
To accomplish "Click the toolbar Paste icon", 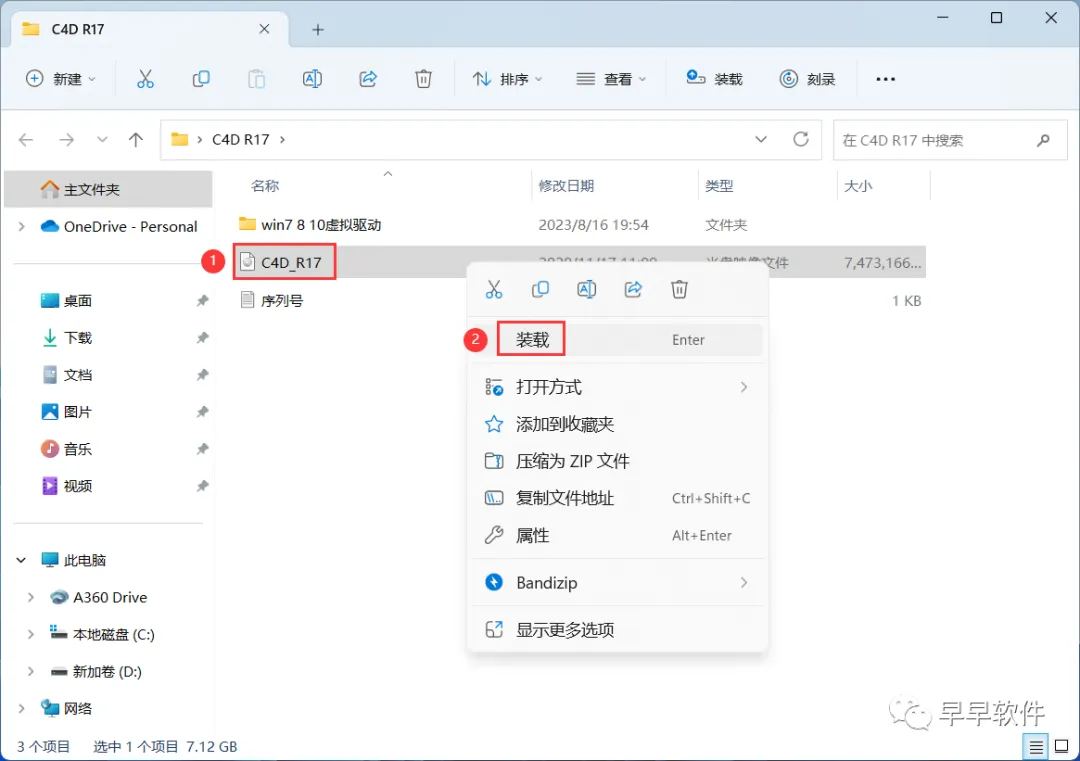I will tap(256, 79).
